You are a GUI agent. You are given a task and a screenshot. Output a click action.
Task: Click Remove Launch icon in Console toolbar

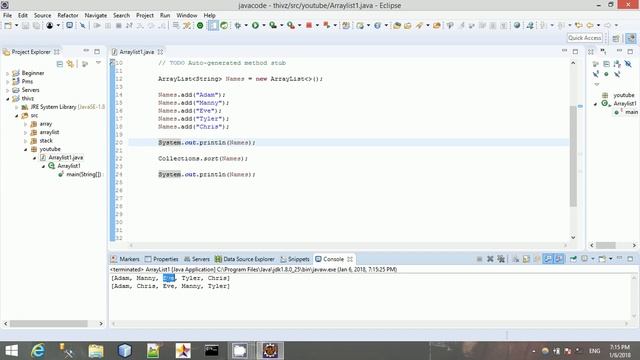click(x=490, y=259)
